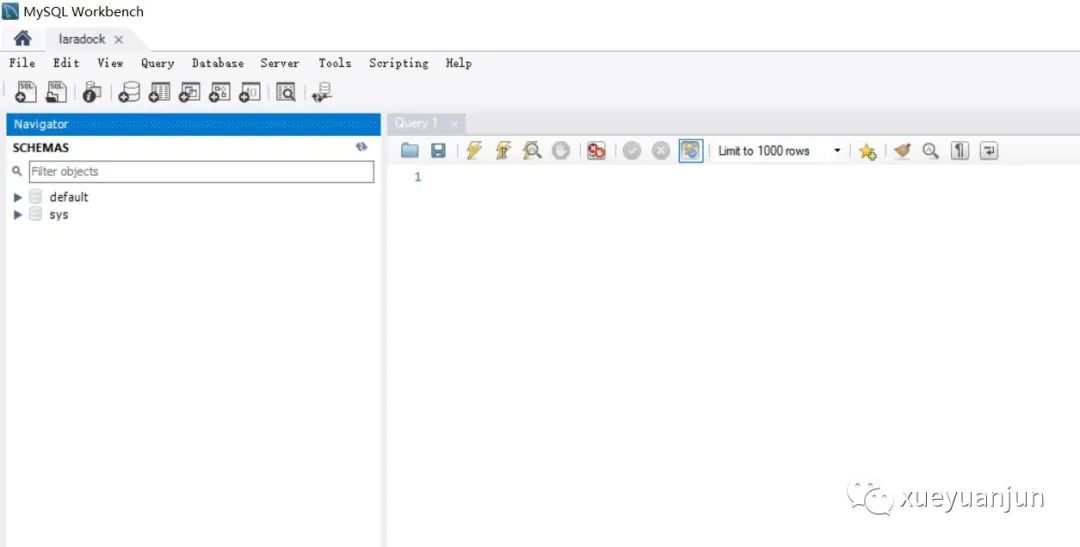Rollback the transaction X icon
This screenshot has height=547, width=1080.
click(661, 150)
